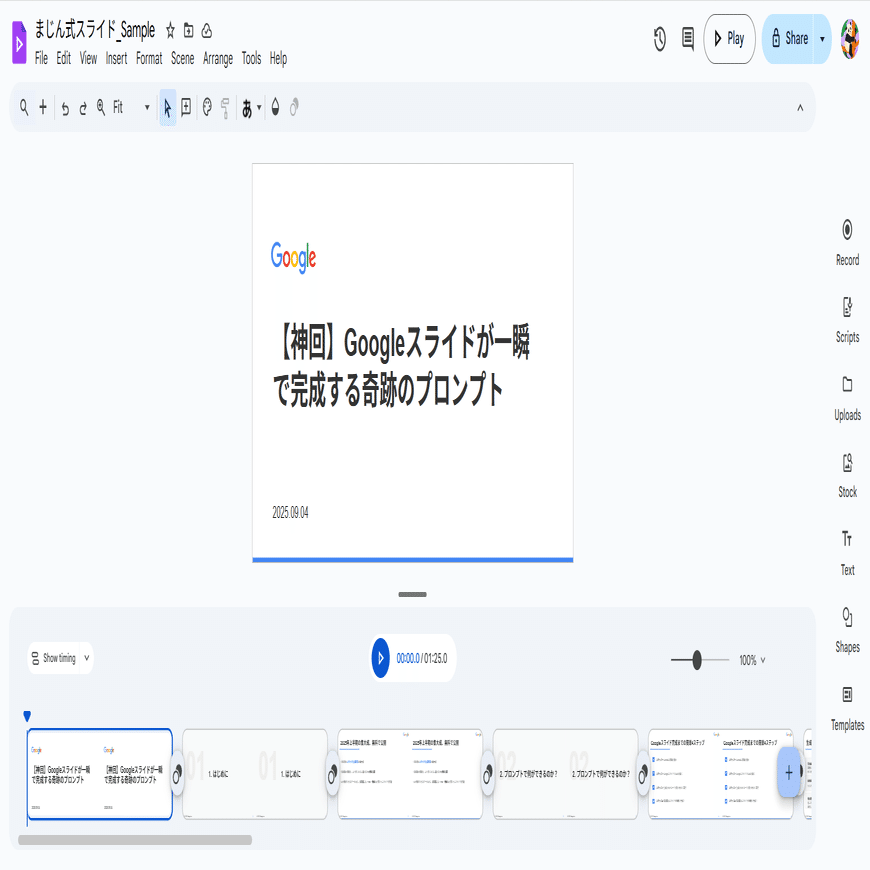This screenshot has height=870, width=870.
Task: Click transition icon before プロンプトで何ができるのか scene
Action: [x=488, y=774]
